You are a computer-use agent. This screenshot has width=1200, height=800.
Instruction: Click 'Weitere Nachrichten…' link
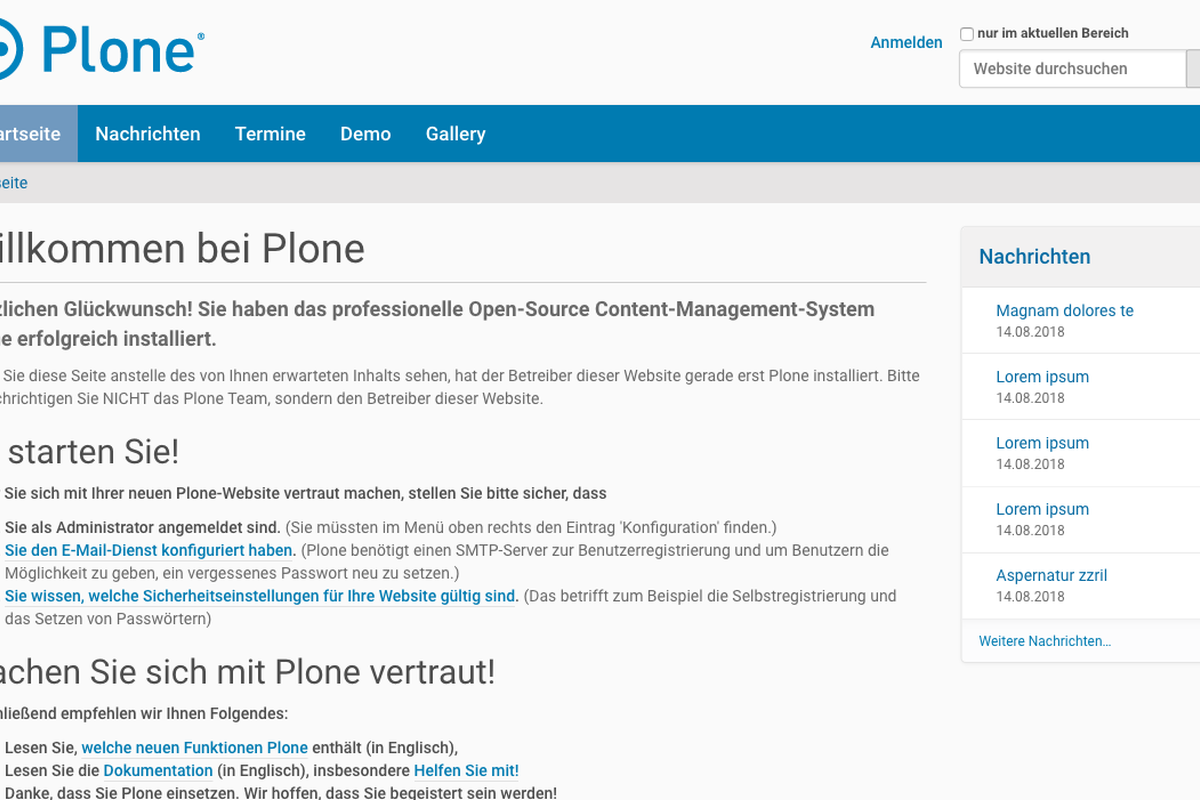tap(1044, 641)
